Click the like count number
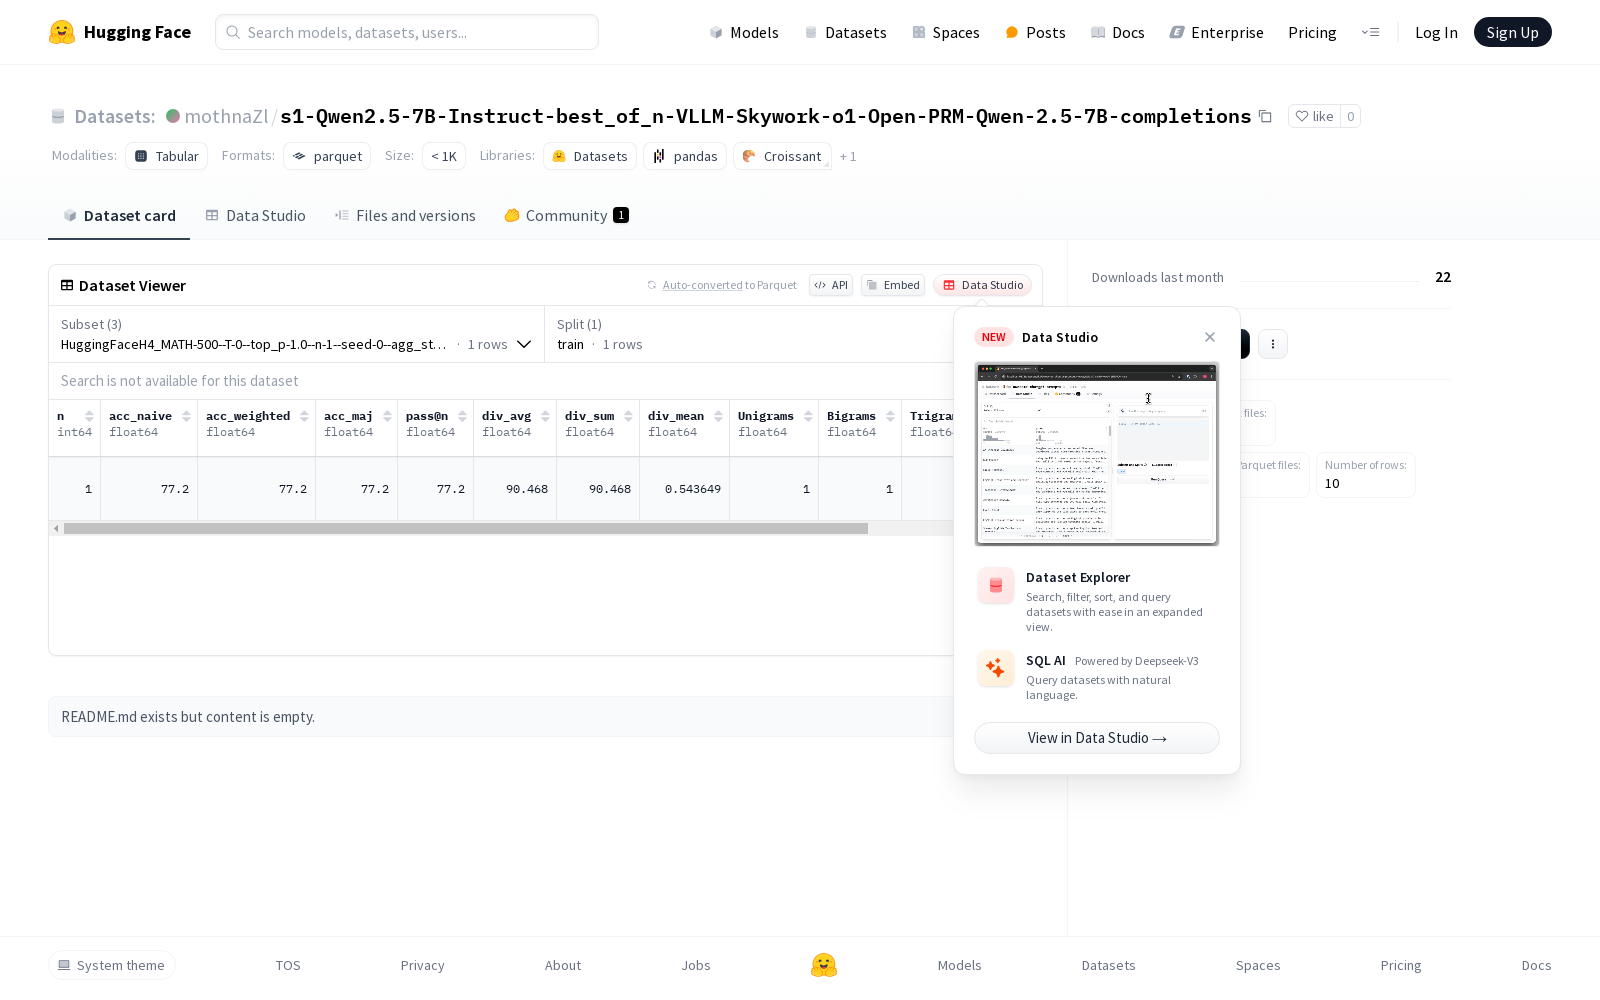Screen dimensions: 1600x1000 tap(1350, 116)
